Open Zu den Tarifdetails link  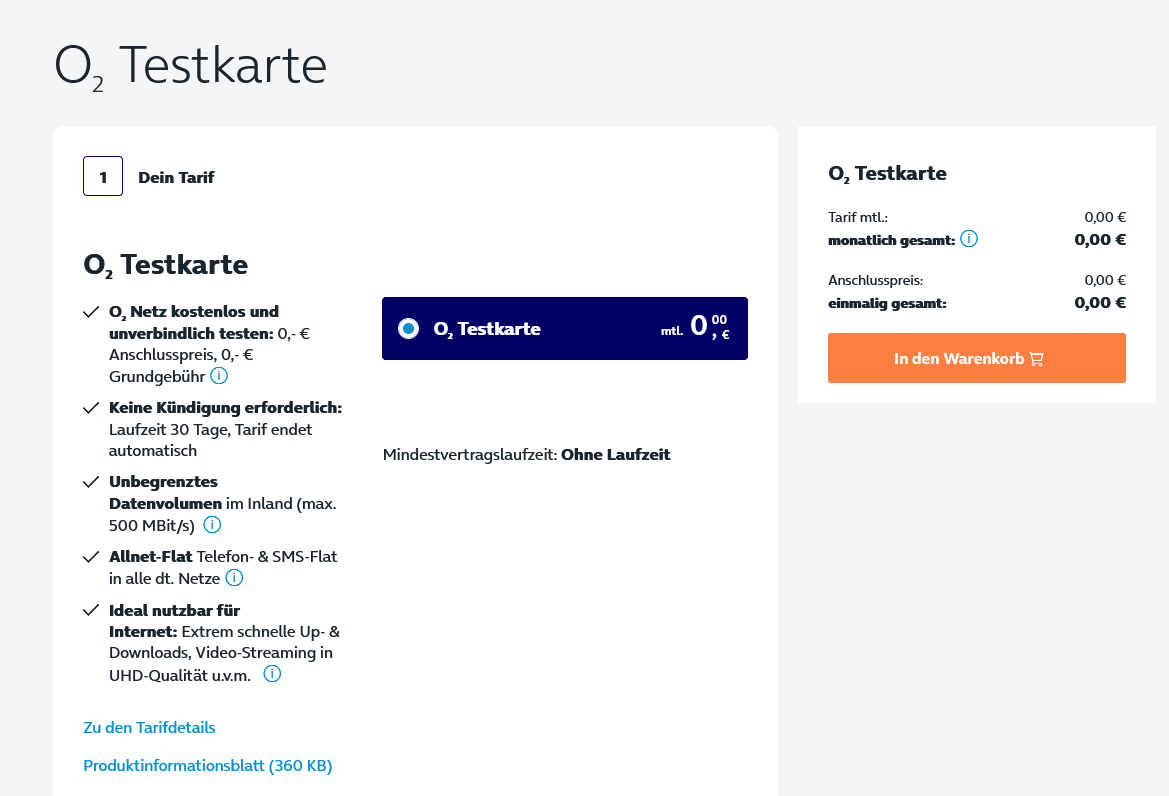149,727
